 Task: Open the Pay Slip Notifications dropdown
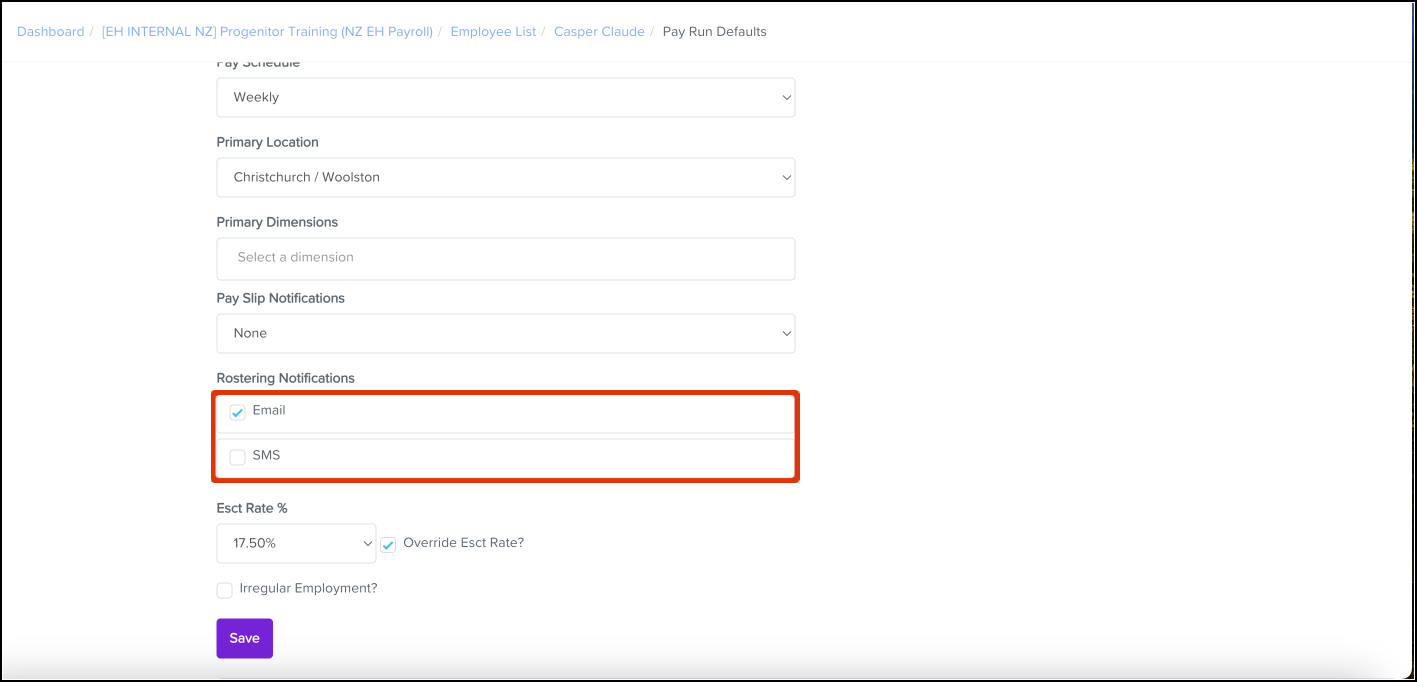coord(505,333)
